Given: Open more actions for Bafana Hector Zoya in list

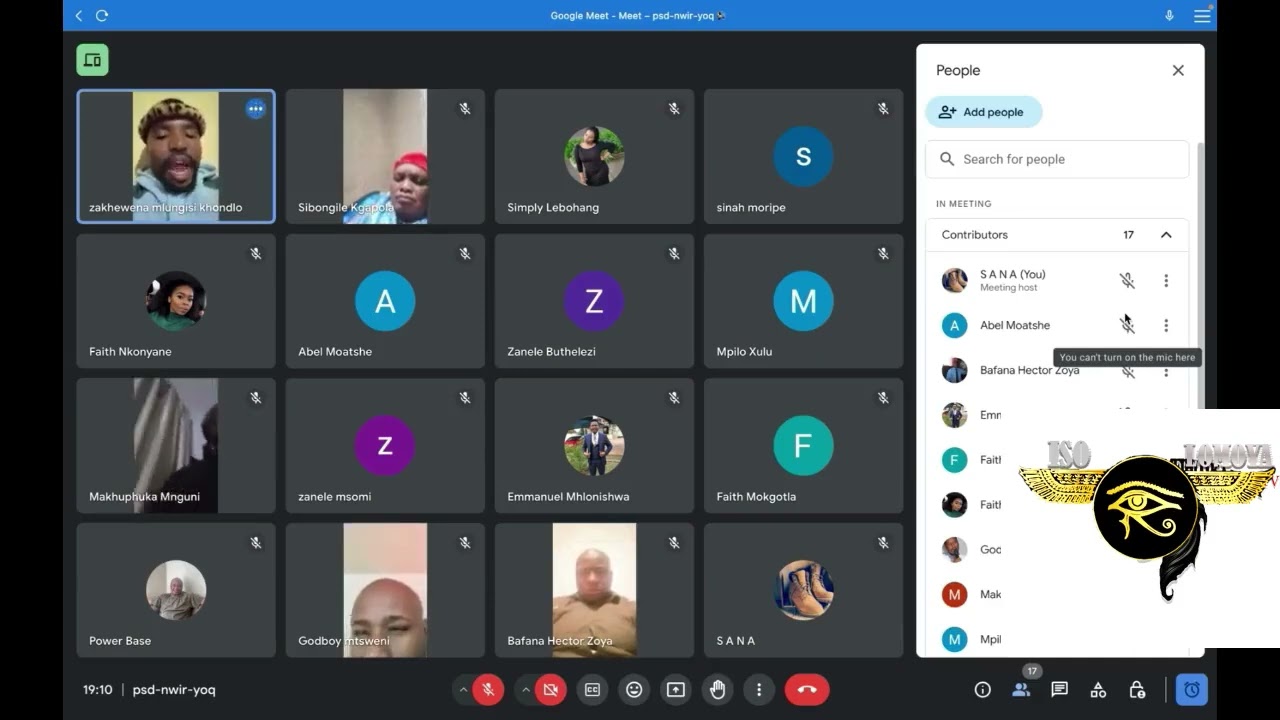Looking at the screenshot, I should click(x=1166, y=371).
